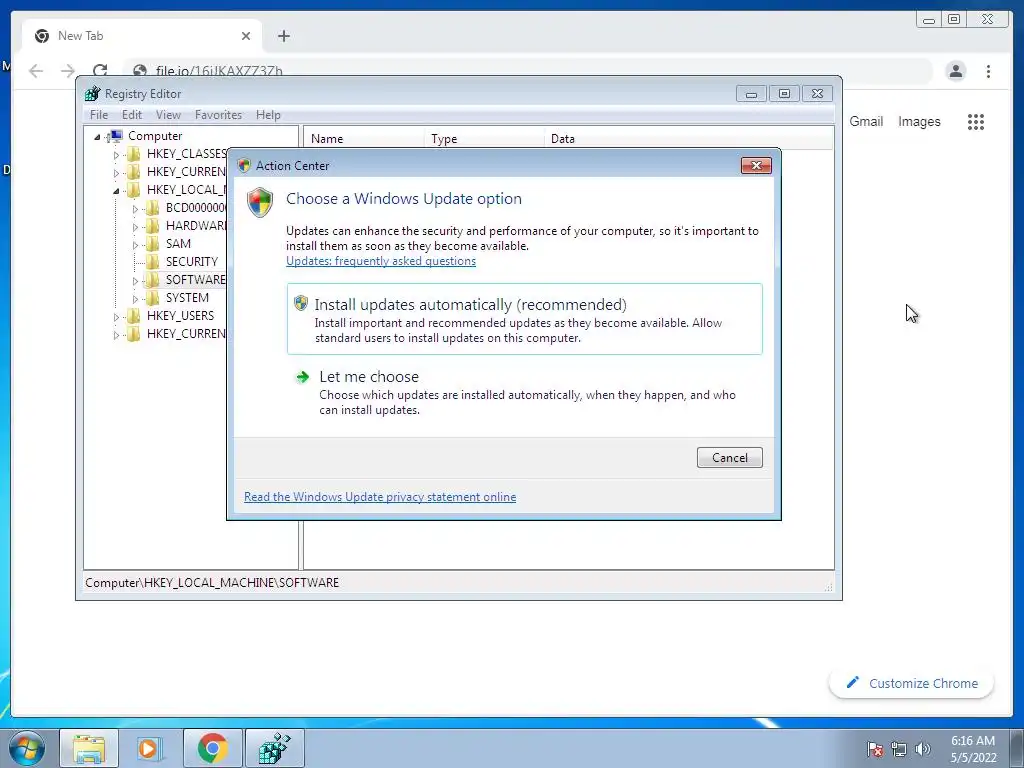Open a new Chrome tab

[283, 36]
